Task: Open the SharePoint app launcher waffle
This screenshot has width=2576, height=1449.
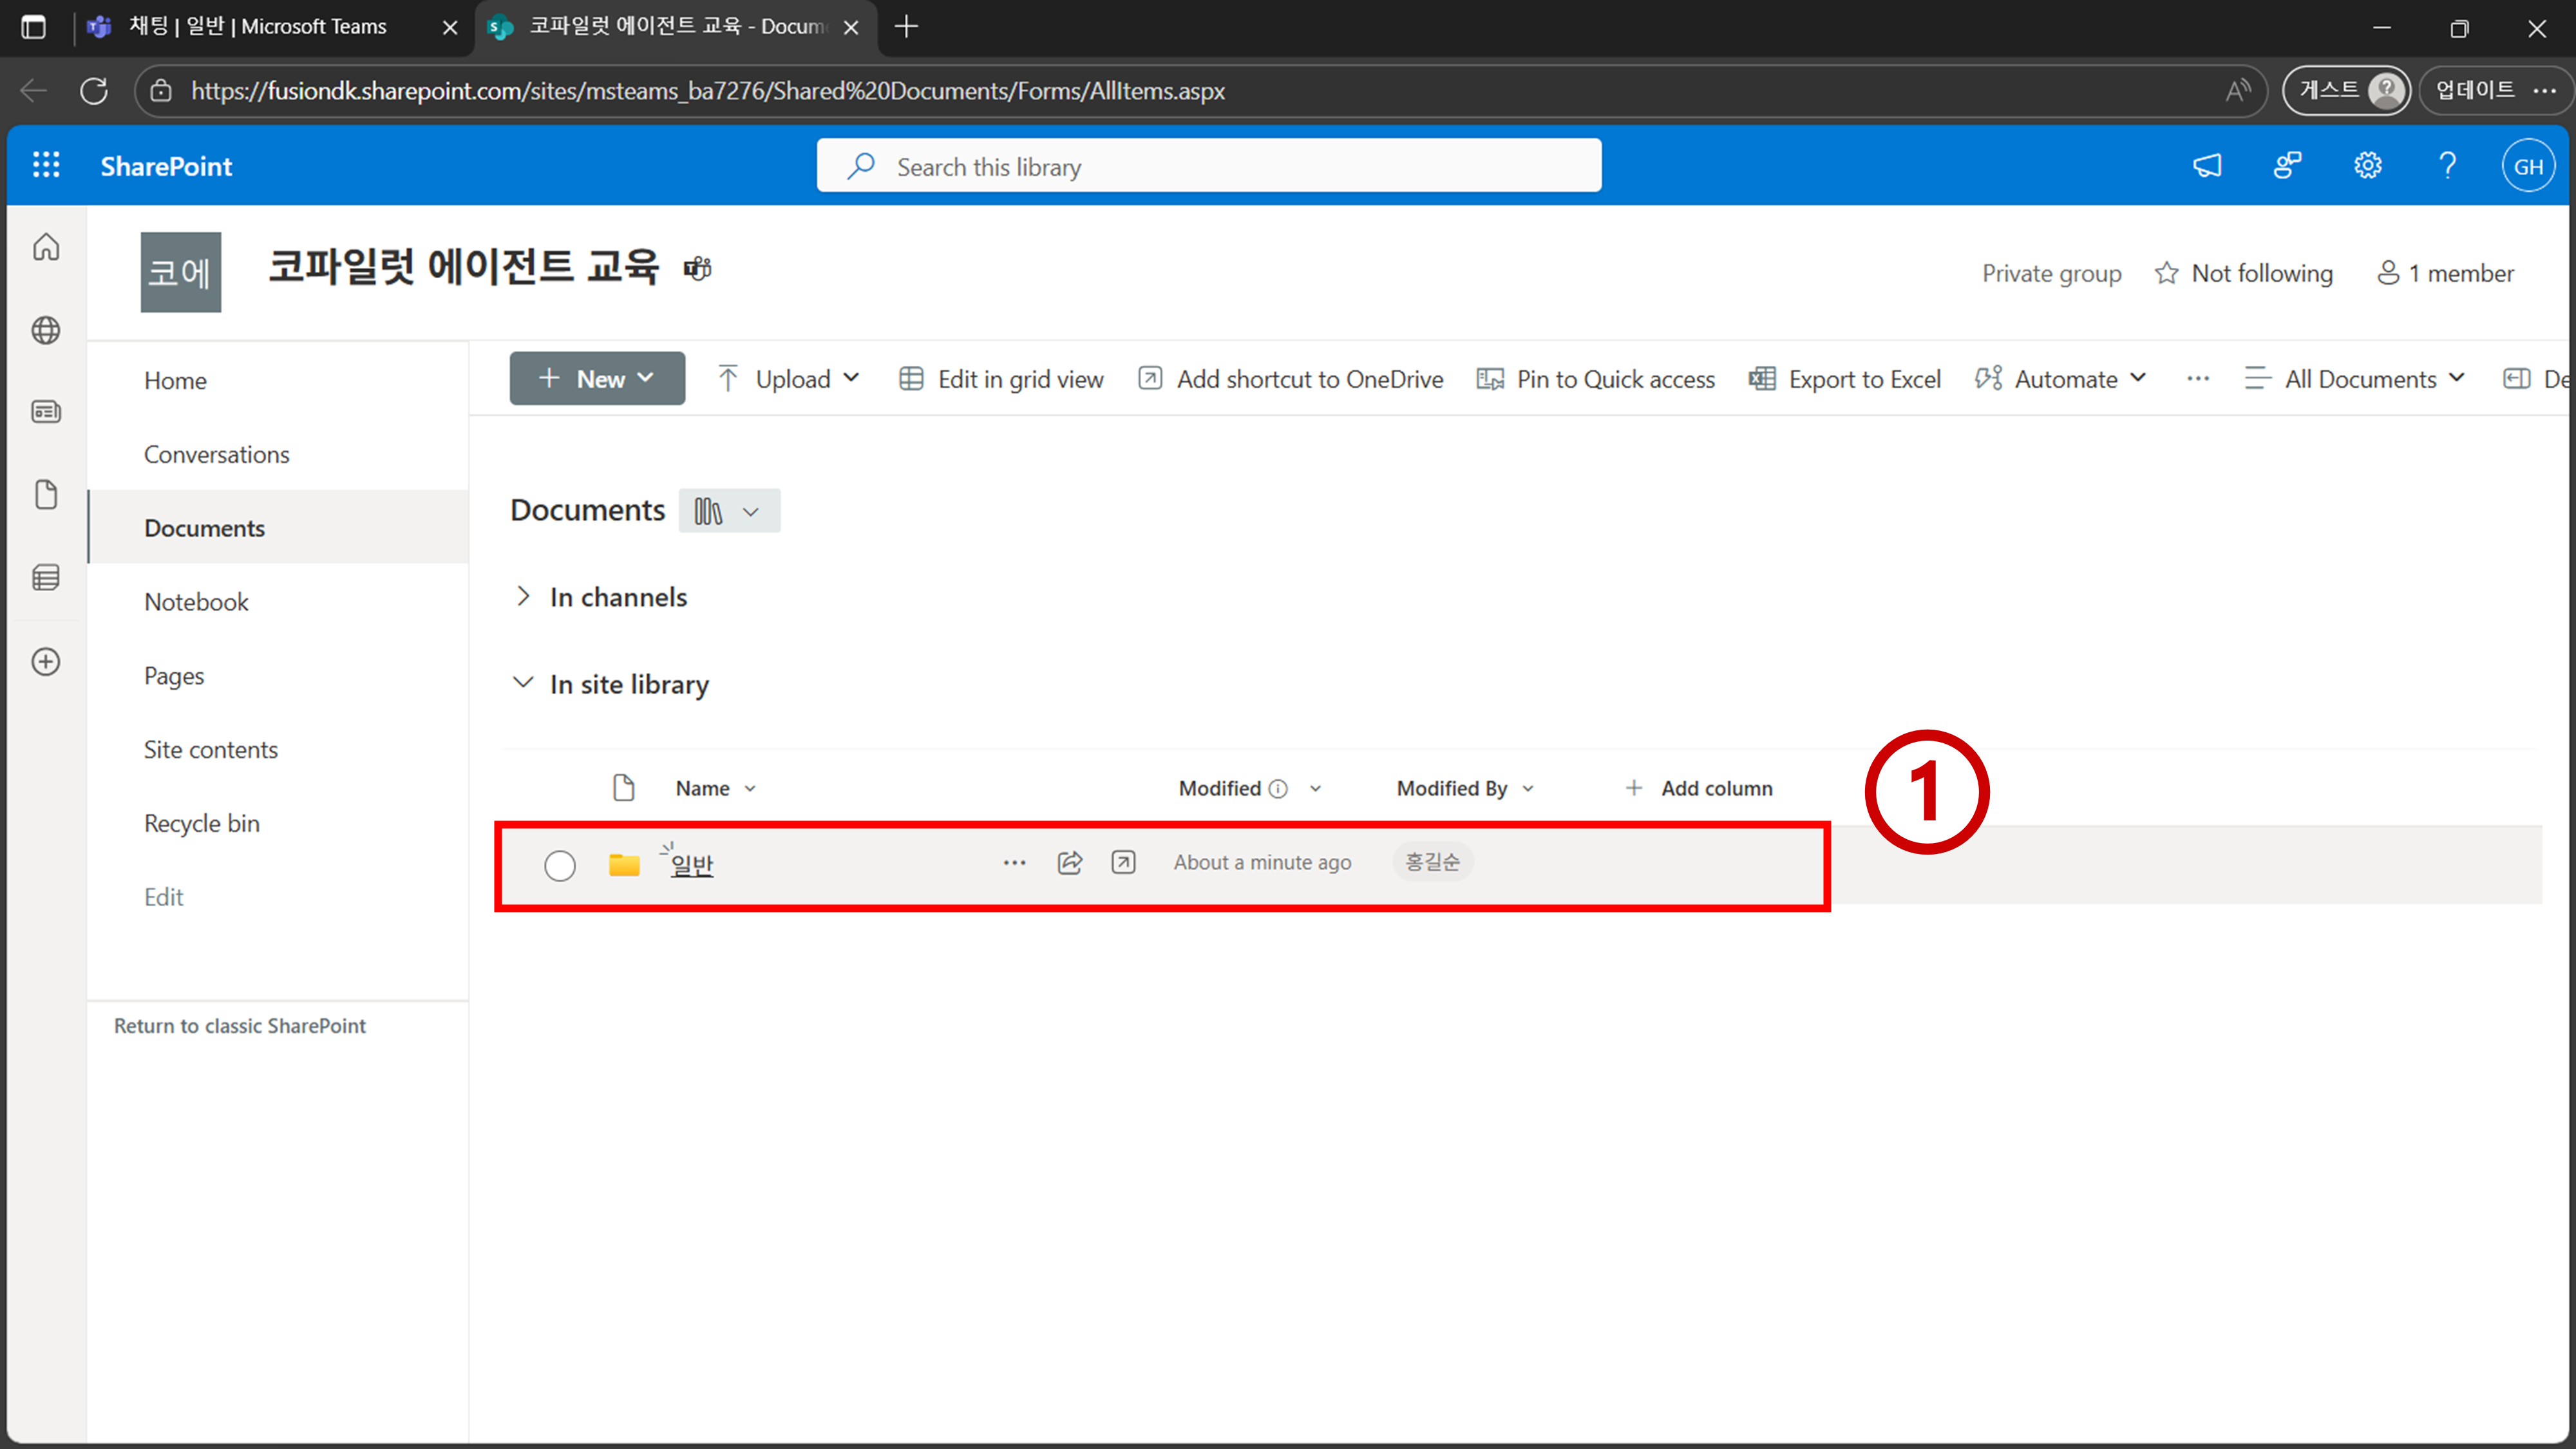Action: coord(46,165)
